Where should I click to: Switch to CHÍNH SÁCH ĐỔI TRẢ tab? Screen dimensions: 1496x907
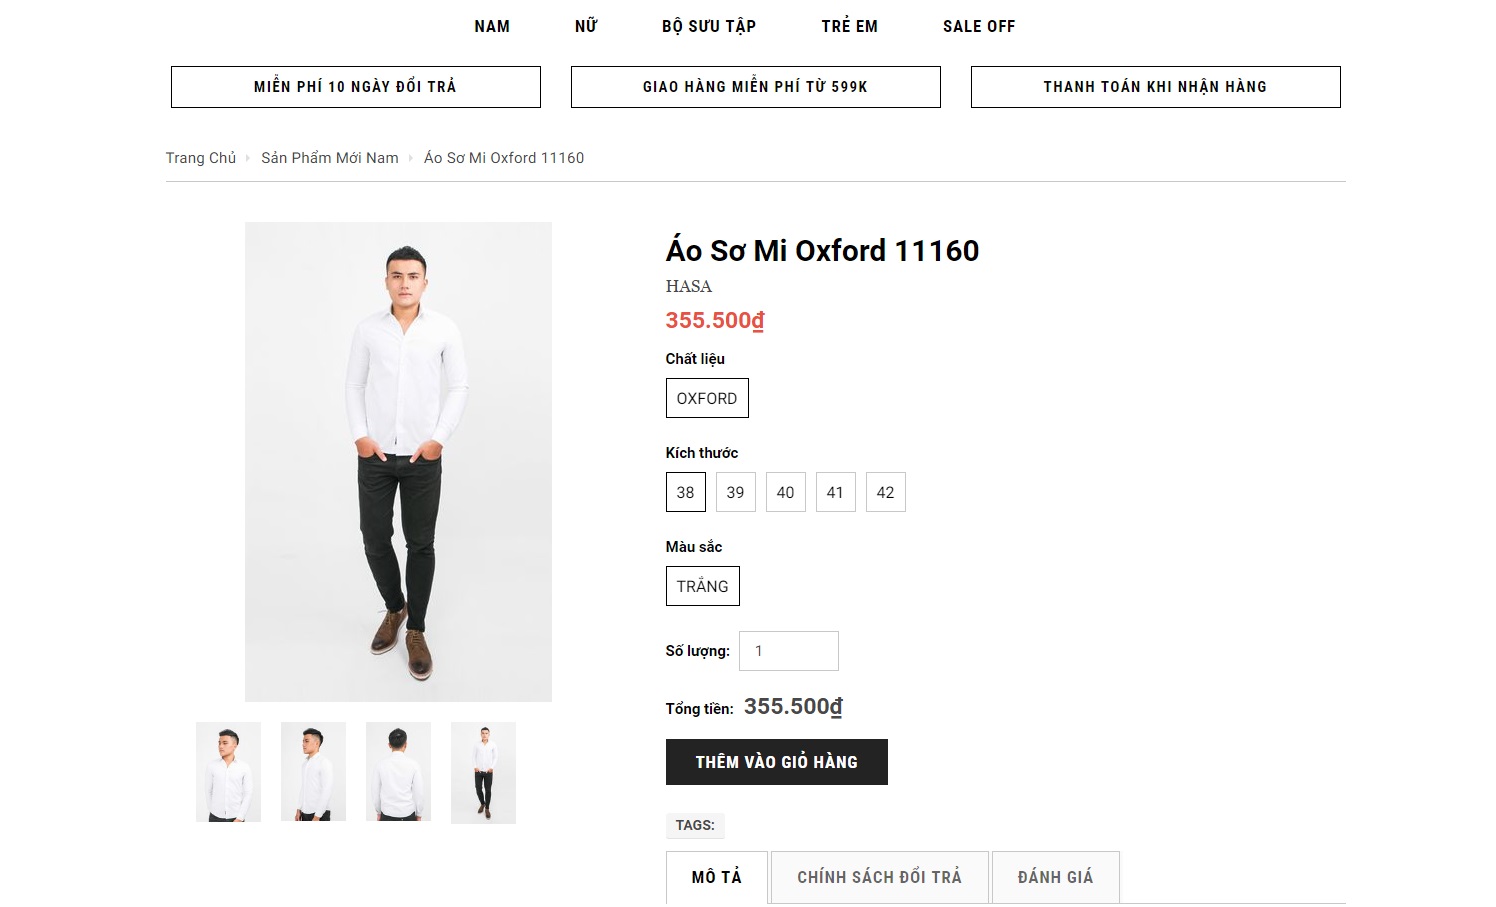[x=880, y=877]
